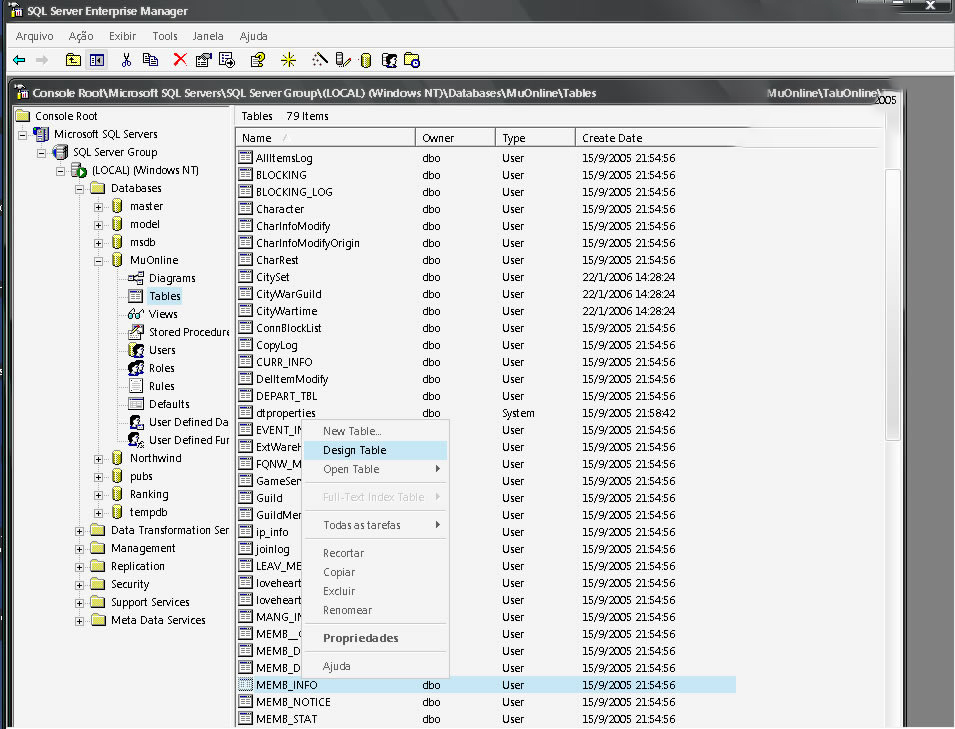Collapse the MuOnline database node

[x=99, y=261]
